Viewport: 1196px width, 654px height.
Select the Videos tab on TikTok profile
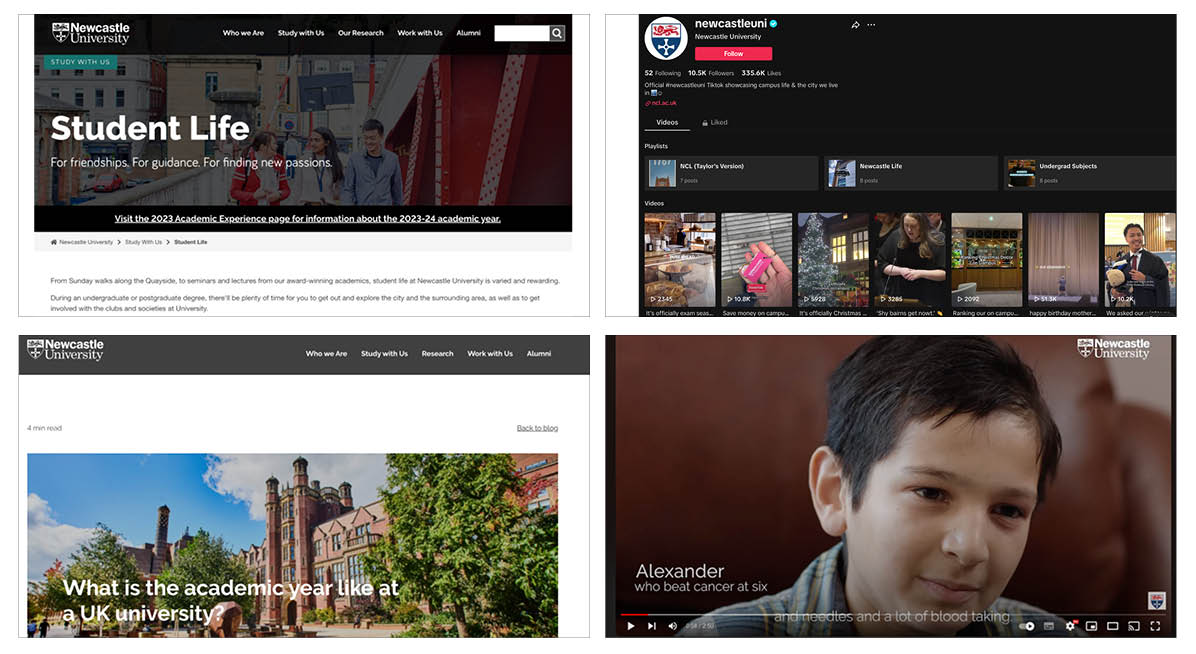click(667, 122)
